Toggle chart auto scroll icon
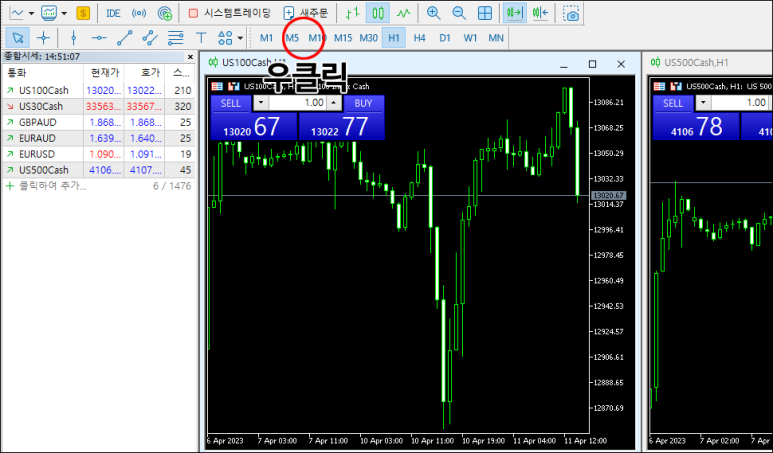773x453 pixels. coord(514,13)
